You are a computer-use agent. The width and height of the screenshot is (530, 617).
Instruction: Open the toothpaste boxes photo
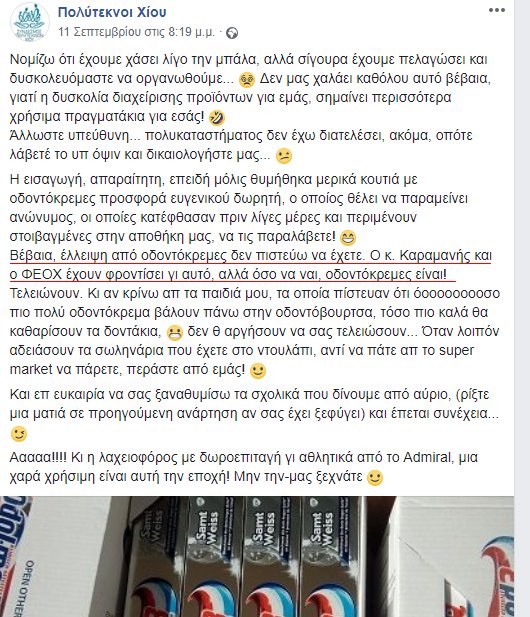click(257, 556)
